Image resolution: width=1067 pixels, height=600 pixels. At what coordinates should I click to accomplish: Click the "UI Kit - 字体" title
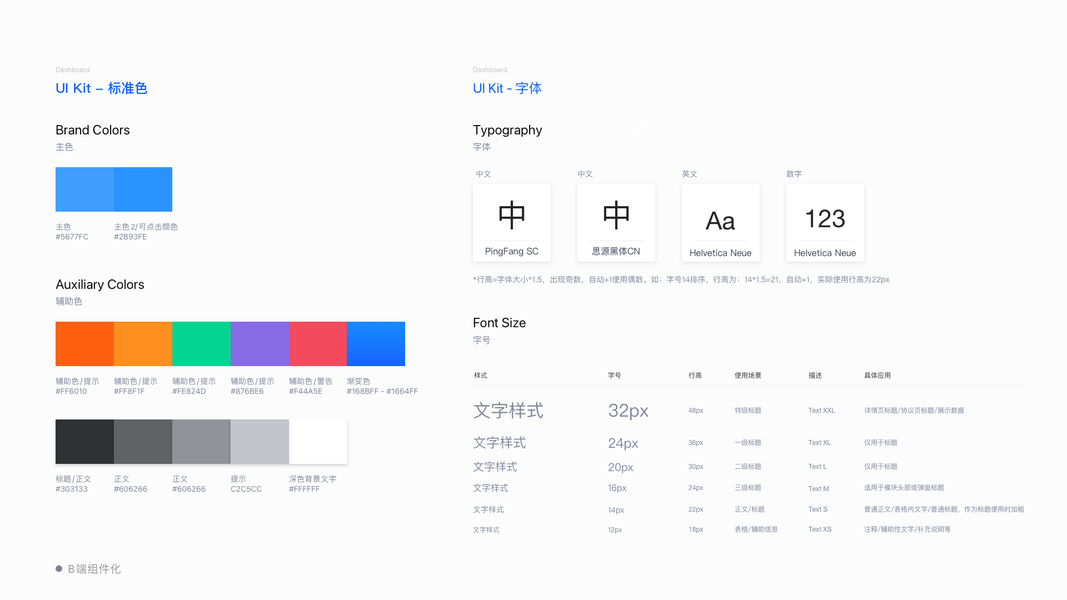(x=508, y=88)
